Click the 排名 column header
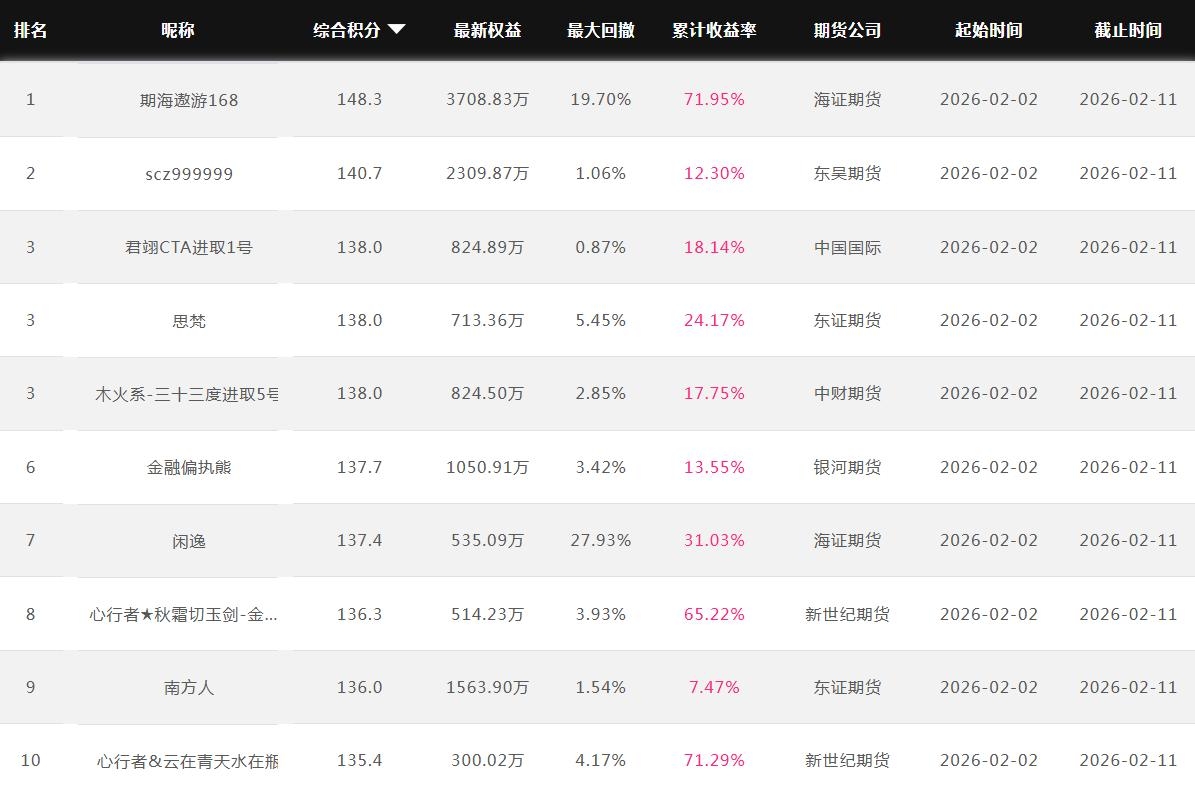Screen dimensions: 1195x793 pyautogui.click(x=30, y=30)
